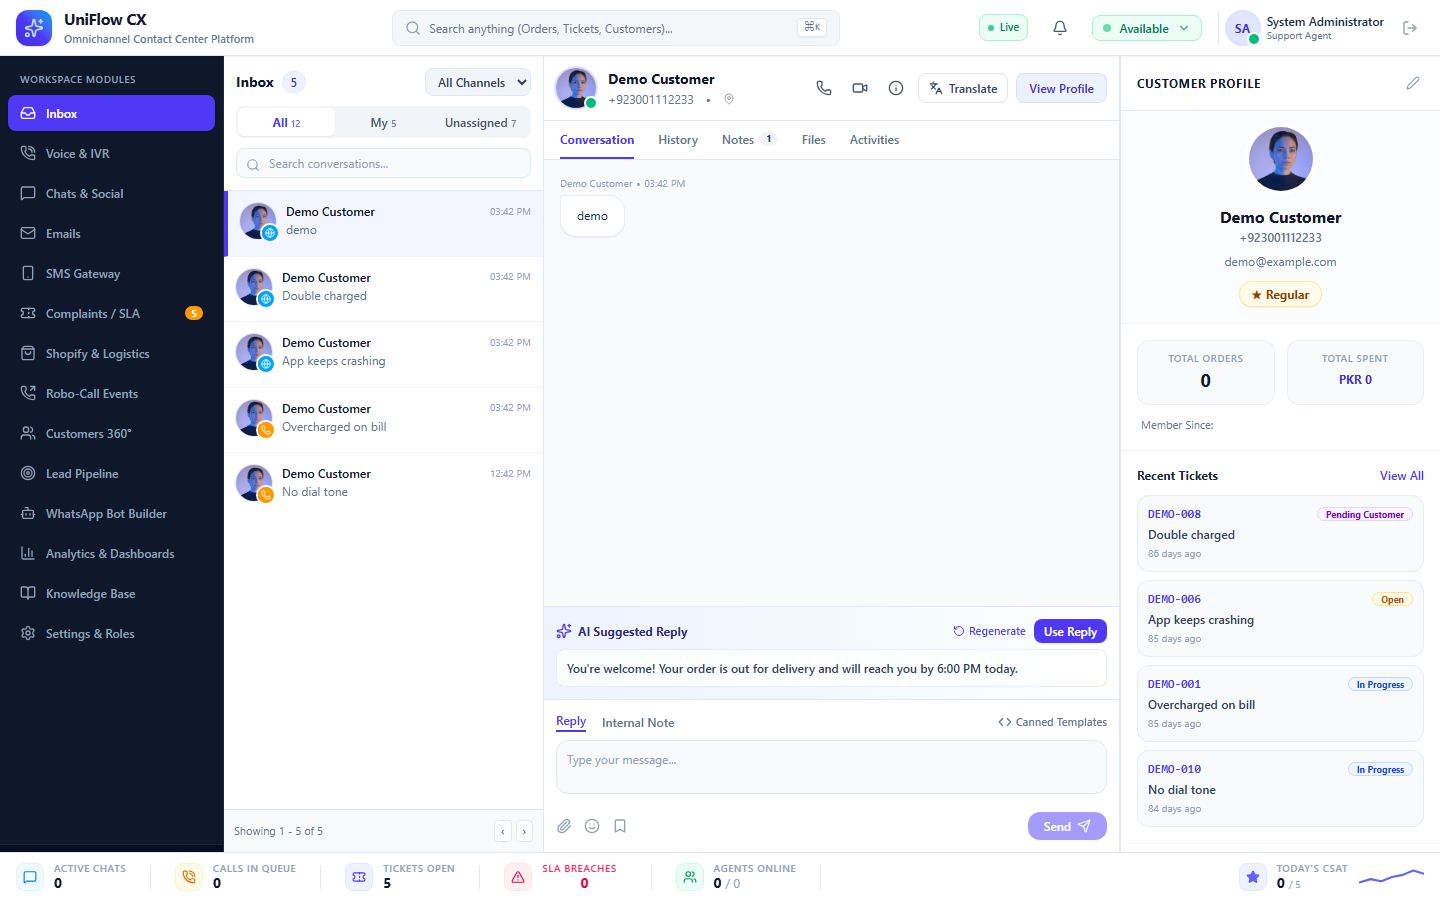Switch to the My conversations tab
The width and height of the screenshot is (1440, 900).
(383, 122)
